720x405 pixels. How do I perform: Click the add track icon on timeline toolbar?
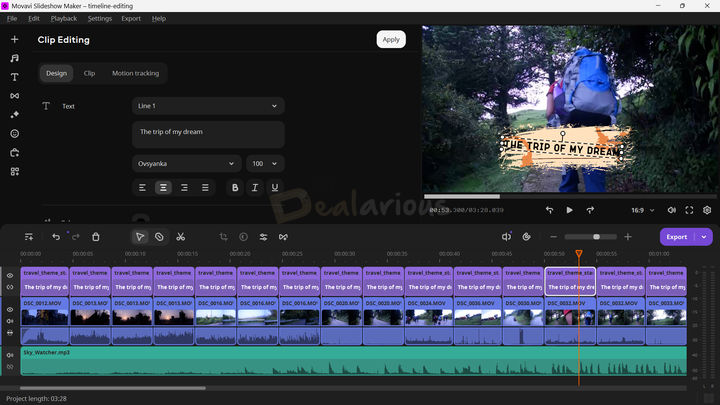[x=29, y=237]
